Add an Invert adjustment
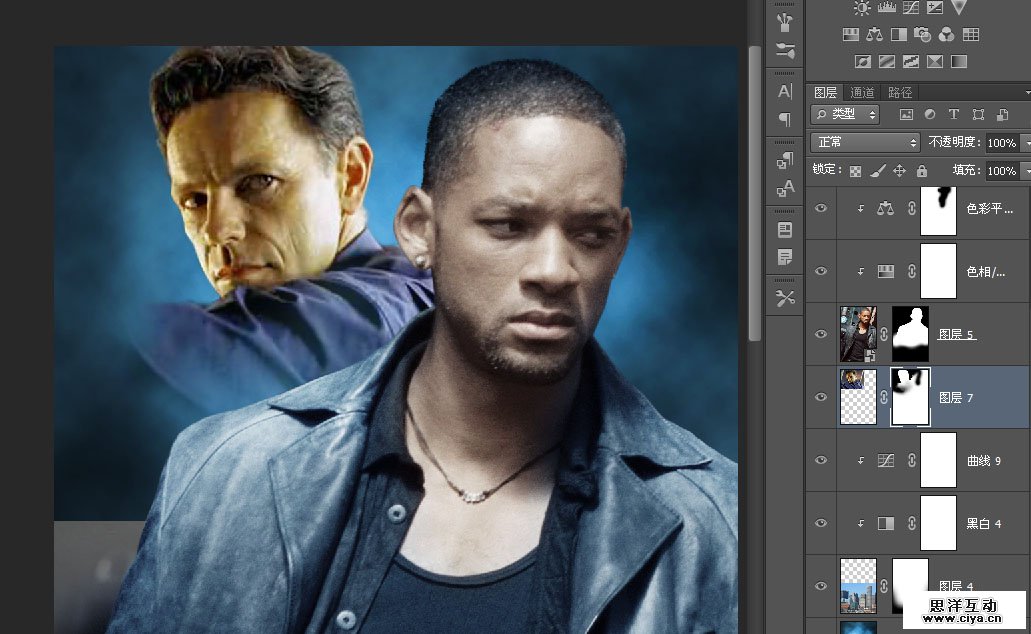1031x634 pixels. coord(863,62)
